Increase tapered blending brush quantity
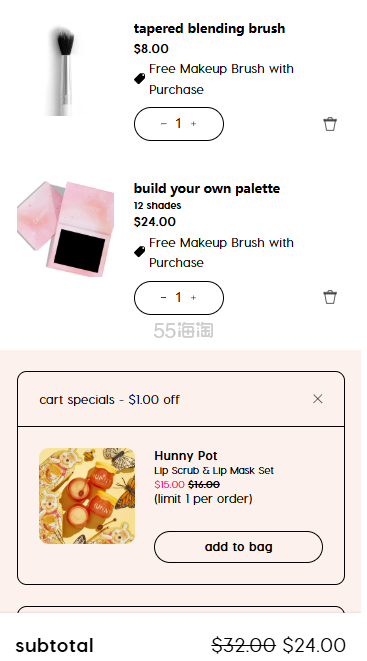367x661 pixels. click(x=193, y=124)
